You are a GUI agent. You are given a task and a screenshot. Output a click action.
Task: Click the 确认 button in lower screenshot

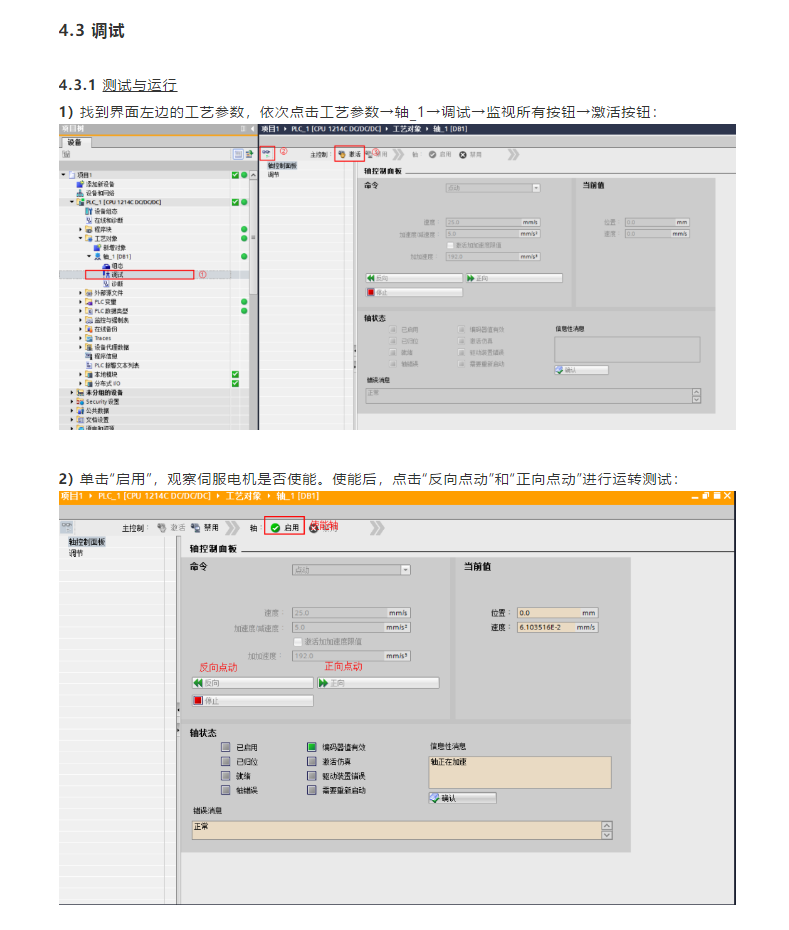point(462,798)
